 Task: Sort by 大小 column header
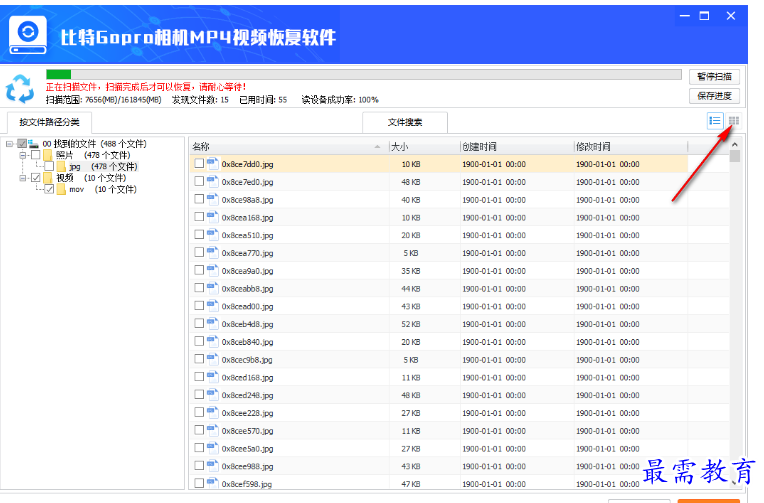(x=424, y=147)
